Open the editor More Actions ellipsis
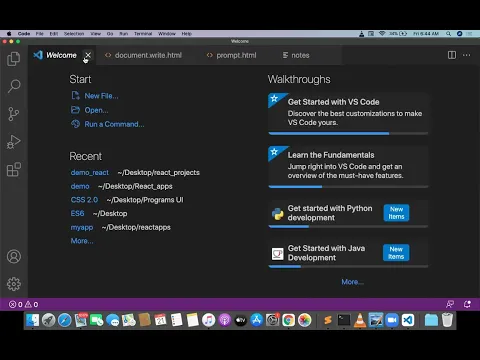Image resolution: width=480 pixels, height=360 pixels. 466,55
